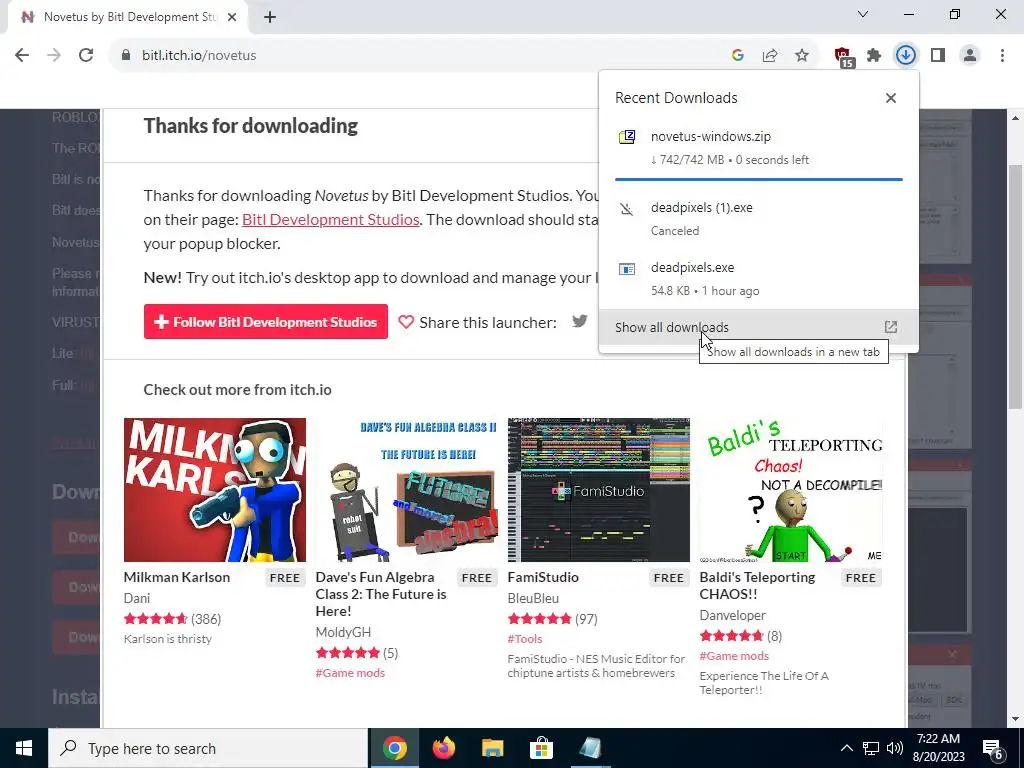Image resolution: width=1024 pixels, height=768 pixels.
Task: Click the address bar URL
Action: (x=199, y=56)
